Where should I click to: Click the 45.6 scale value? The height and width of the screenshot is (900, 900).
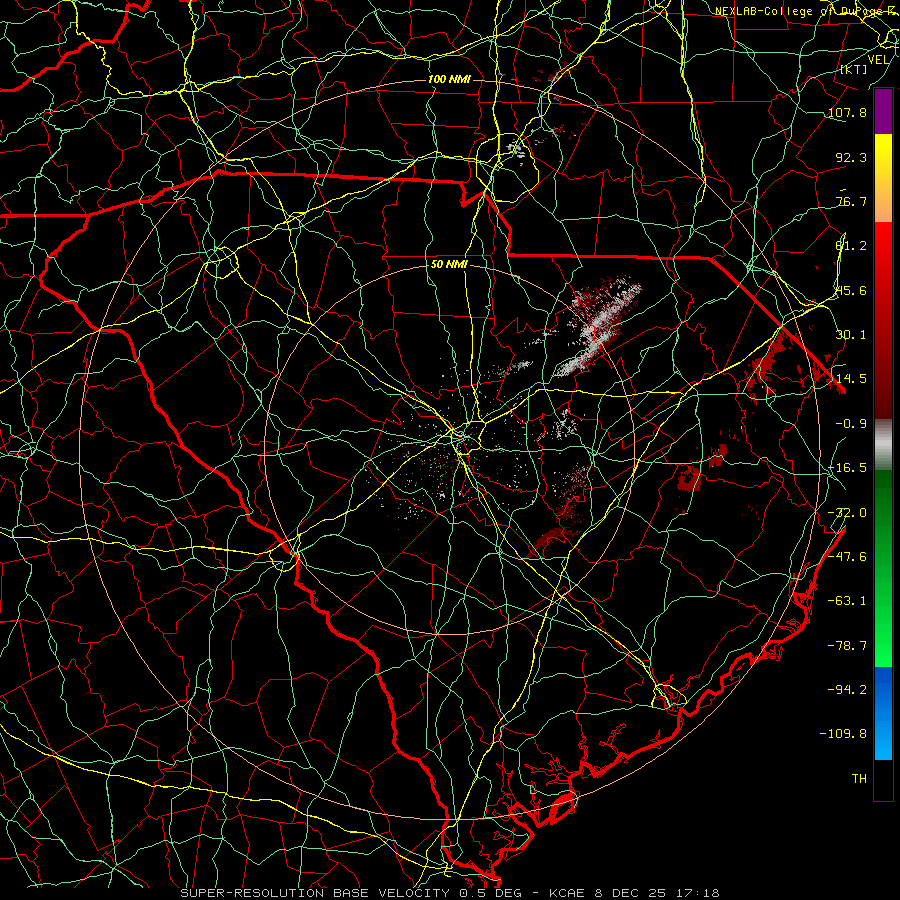(851, 290)
